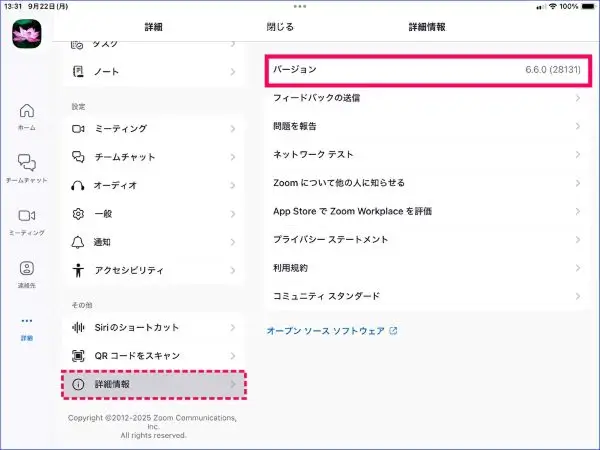Open チームチャット settings row
The height and width of the screenshot is (450, 600).
coord(153,157)
